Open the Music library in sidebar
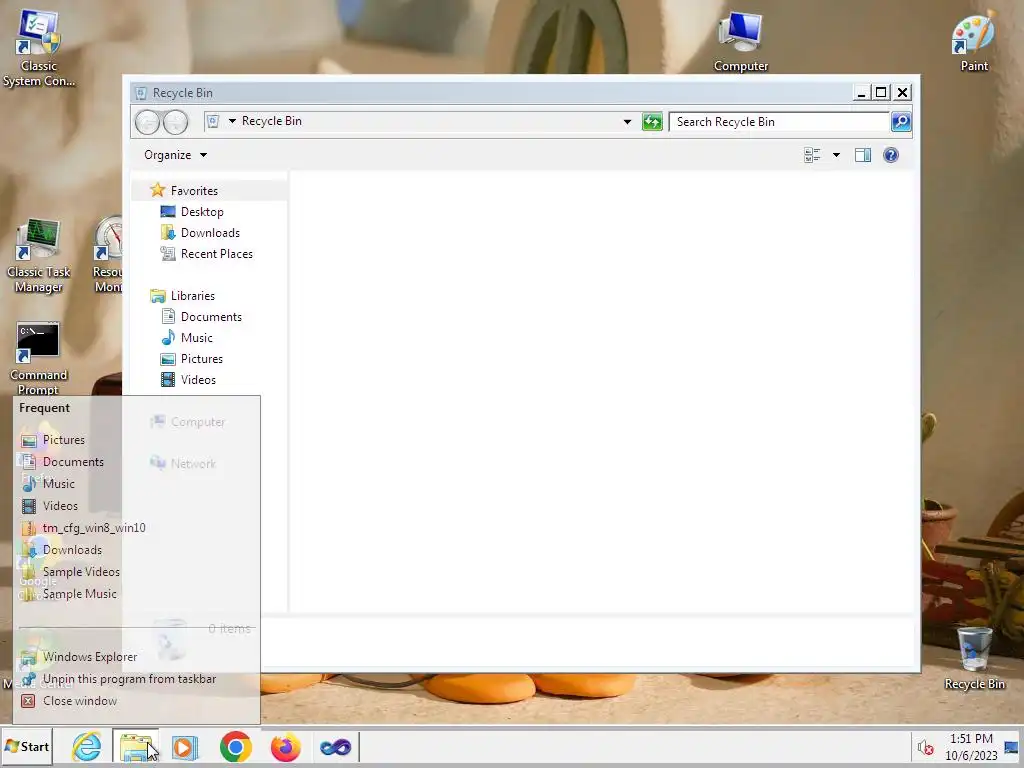The image size is (1024, 768). coord(187,337)
